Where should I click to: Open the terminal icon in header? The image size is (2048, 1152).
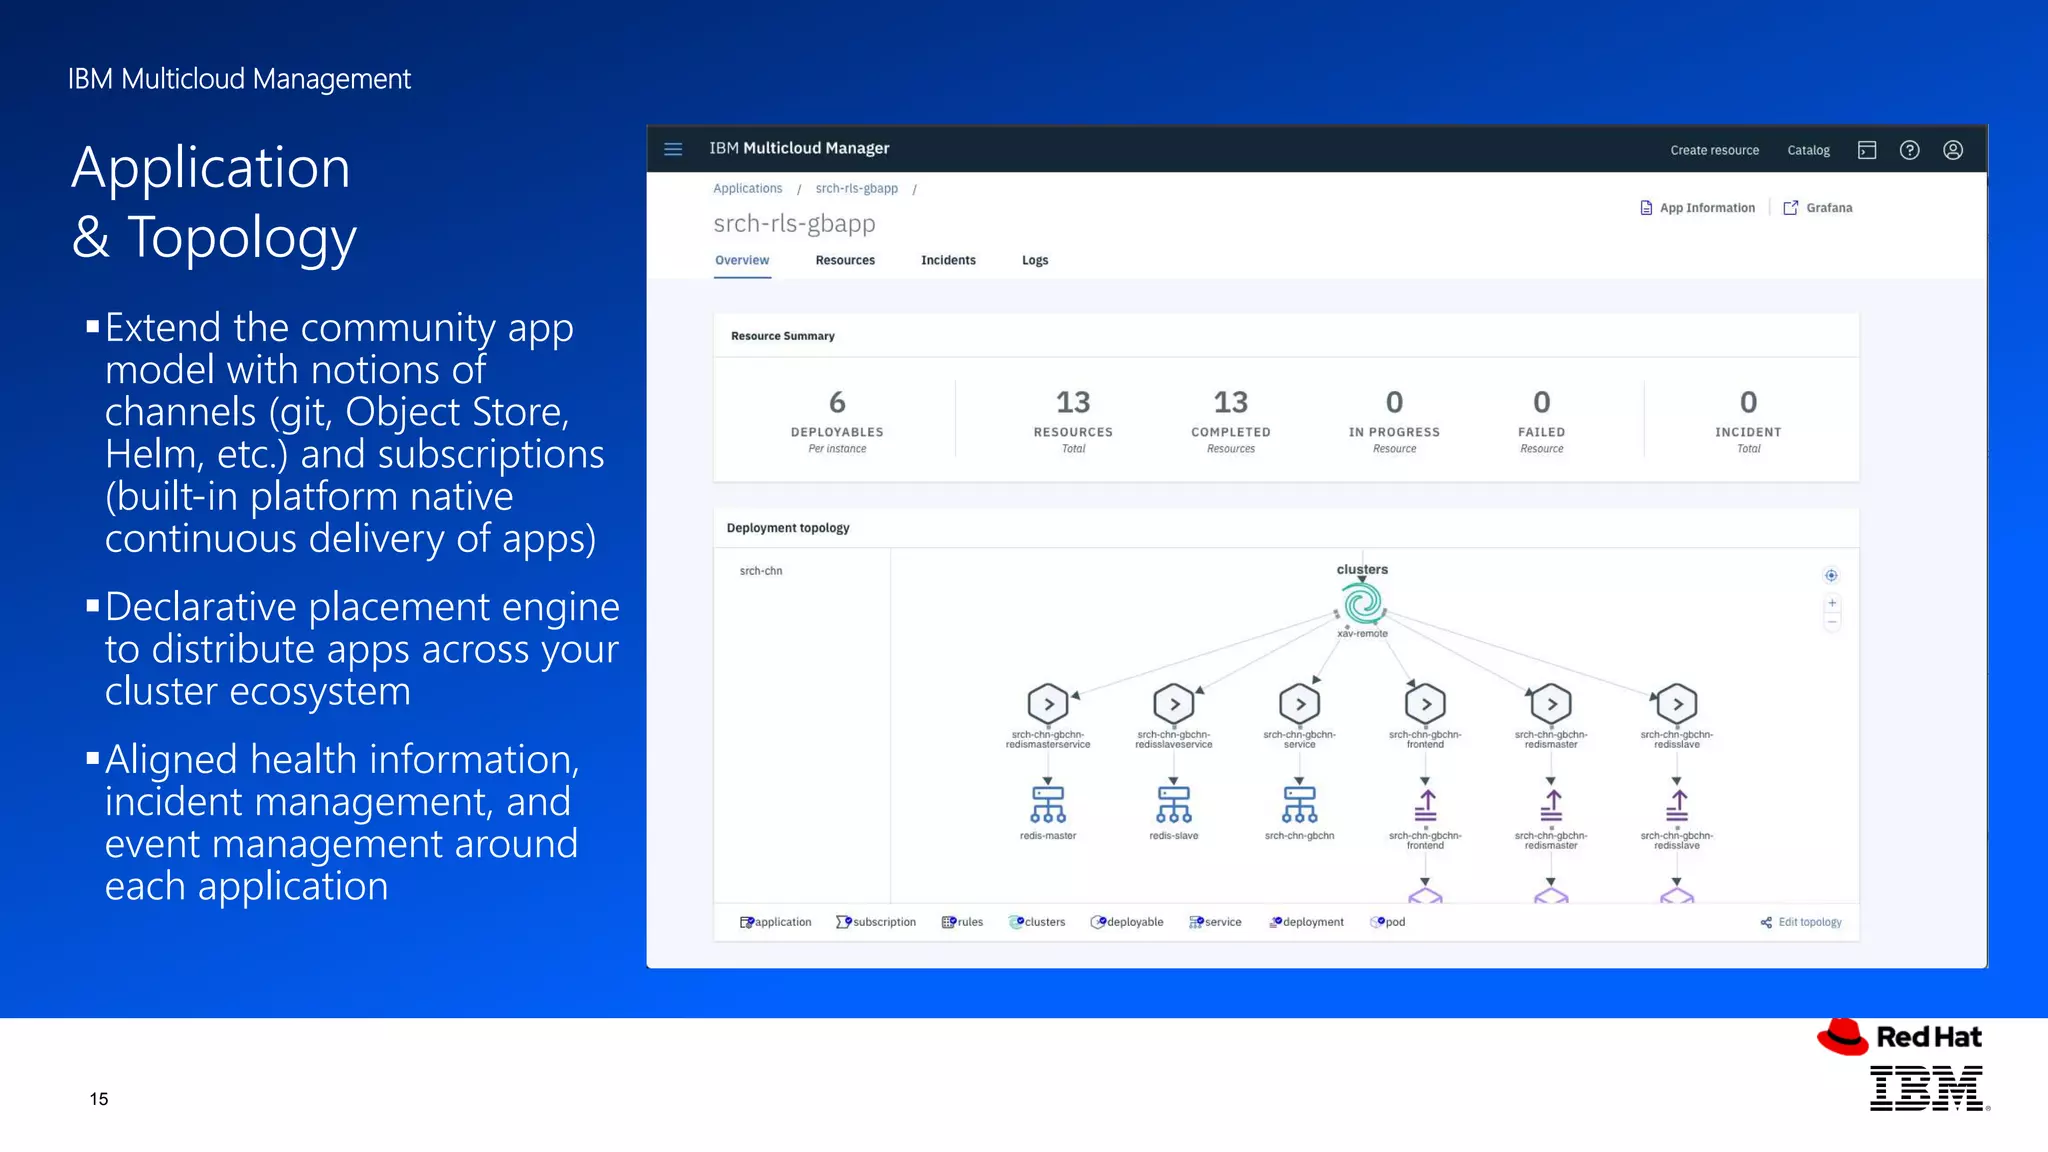pos(1866,150)
